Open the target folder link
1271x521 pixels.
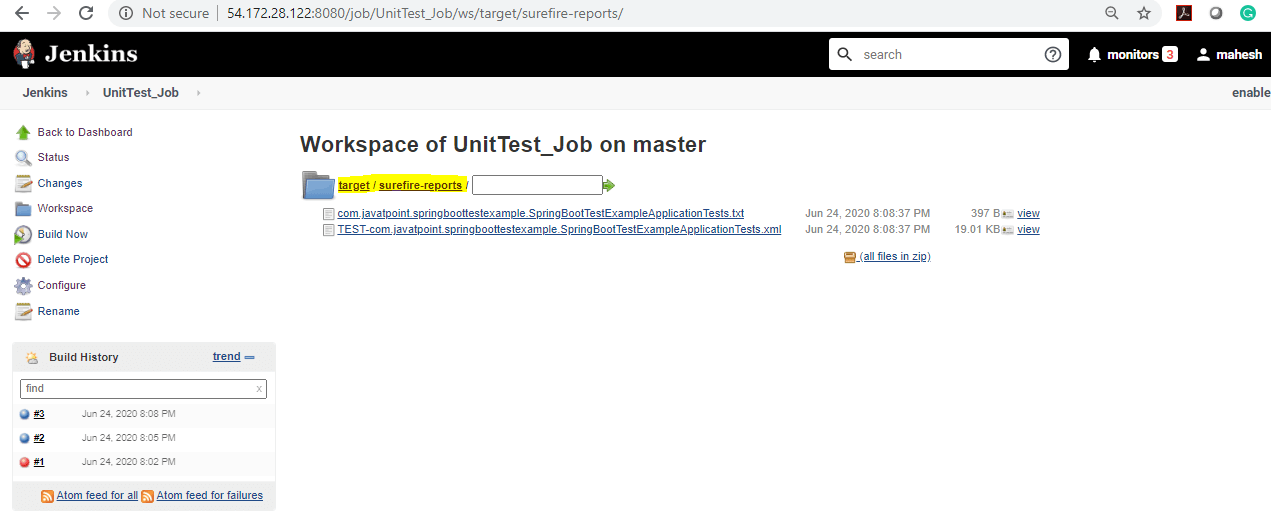354,185
